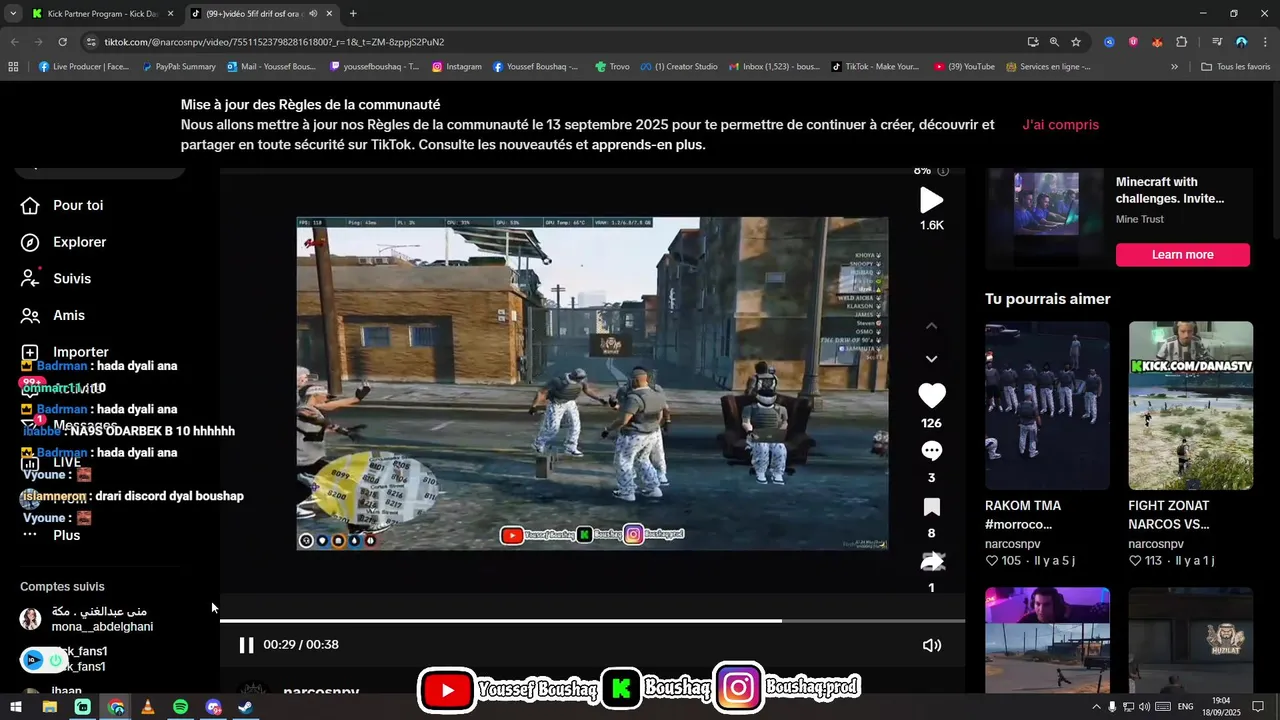This screenshot has width=1280, height=720.
Task: Open RAKOM TMA video thumbnail
Action: [1047, 405]
